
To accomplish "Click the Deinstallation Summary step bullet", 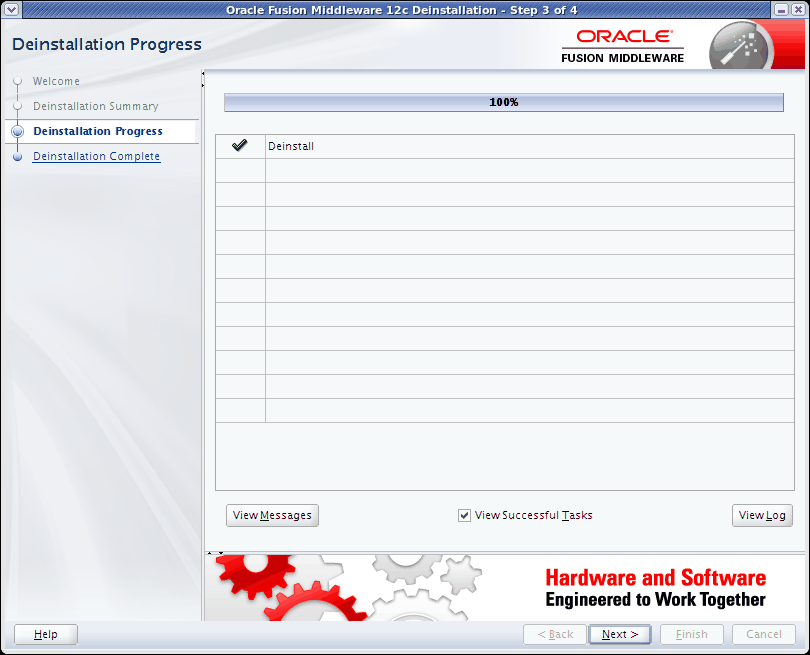I will 18,106.
